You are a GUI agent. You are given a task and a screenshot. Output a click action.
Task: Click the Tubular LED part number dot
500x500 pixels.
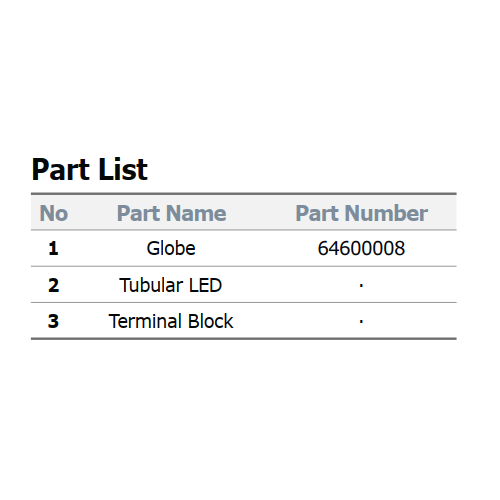click(x=361, y=285)
